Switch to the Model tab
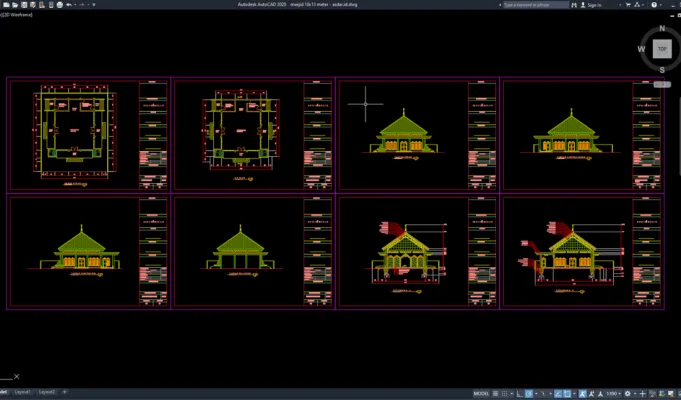 coord(4,392)
